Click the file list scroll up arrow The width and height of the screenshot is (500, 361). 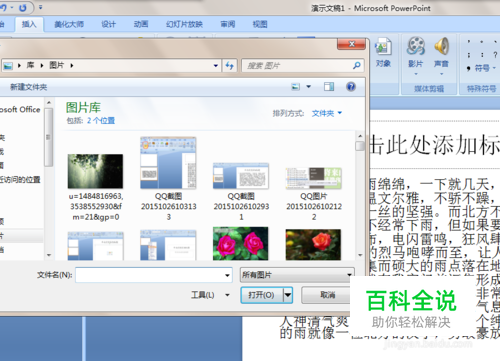360,136
